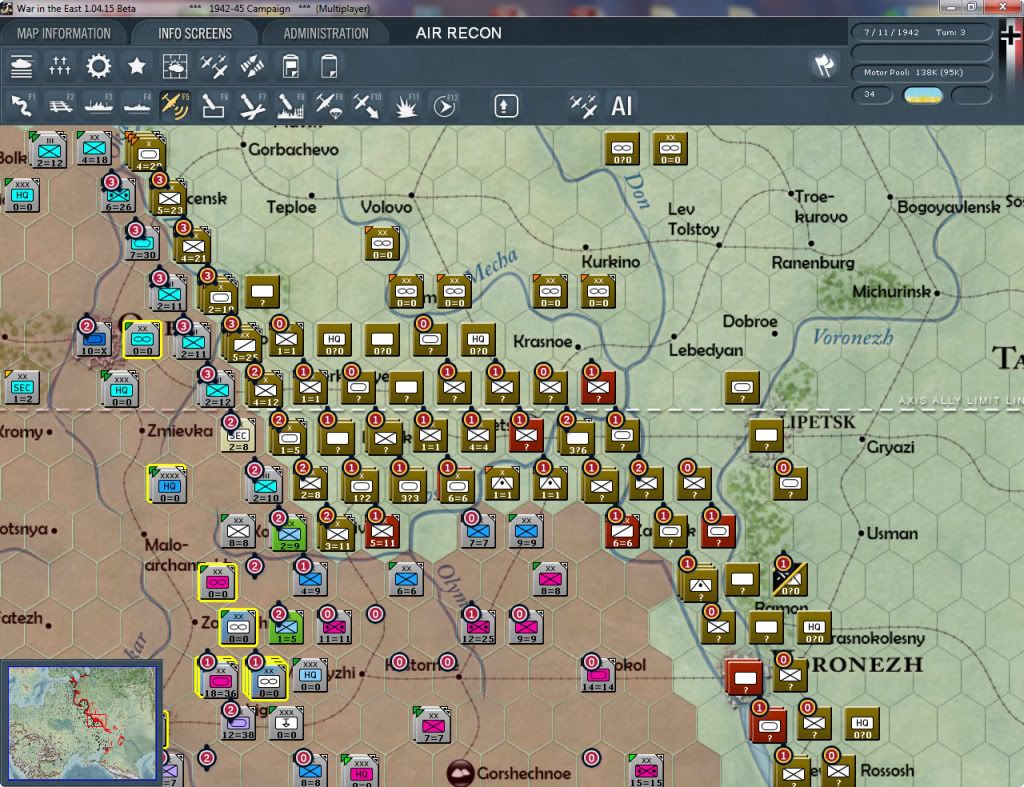This screenshot has height=787, width=1024.
Task: Click the Gorshechnoe town marker icon
Action: click(460, 773)
